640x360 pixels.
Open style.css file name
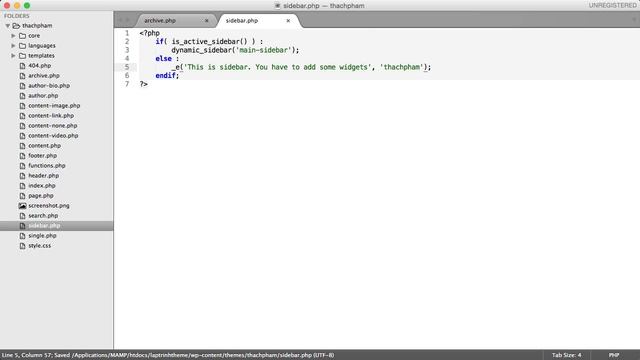coord(40,246)
